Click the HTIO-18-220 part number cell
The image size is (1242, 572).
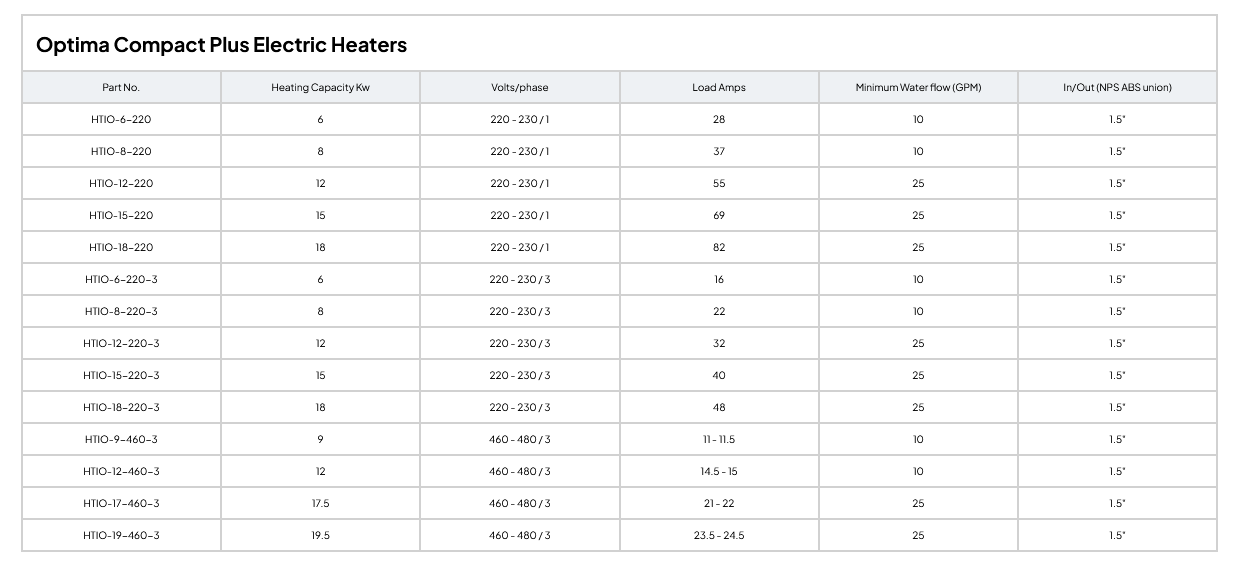(x=121, y=247)
